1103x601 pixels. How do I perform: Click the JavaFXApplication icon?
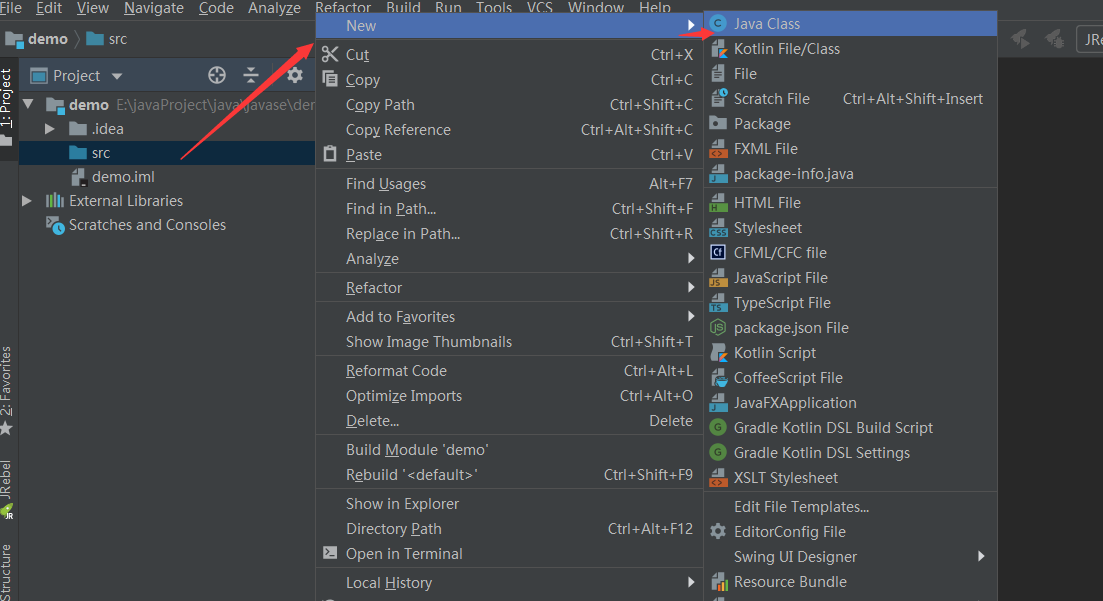[718, 403]
